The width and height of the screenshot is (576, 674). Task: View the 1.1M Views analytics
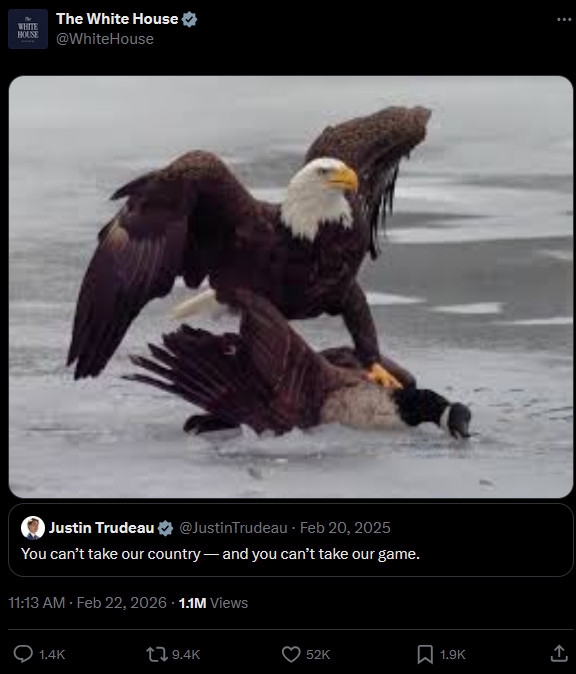213,603
